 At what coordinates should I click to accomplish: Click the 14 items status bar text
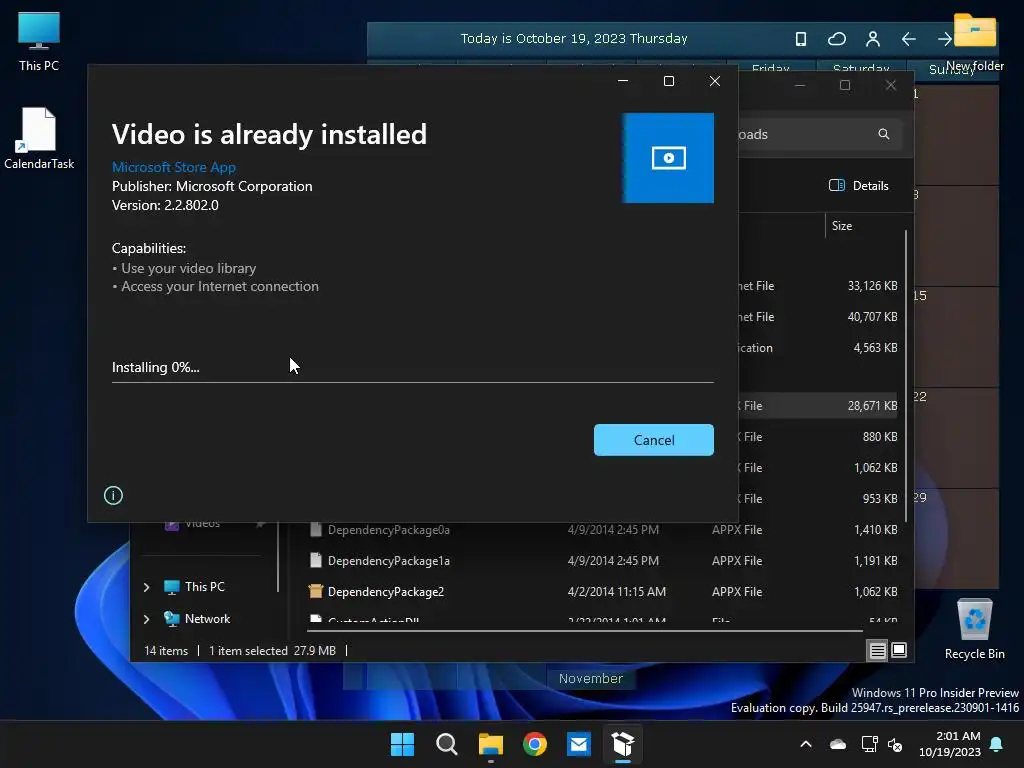click(x=166, y=651)
